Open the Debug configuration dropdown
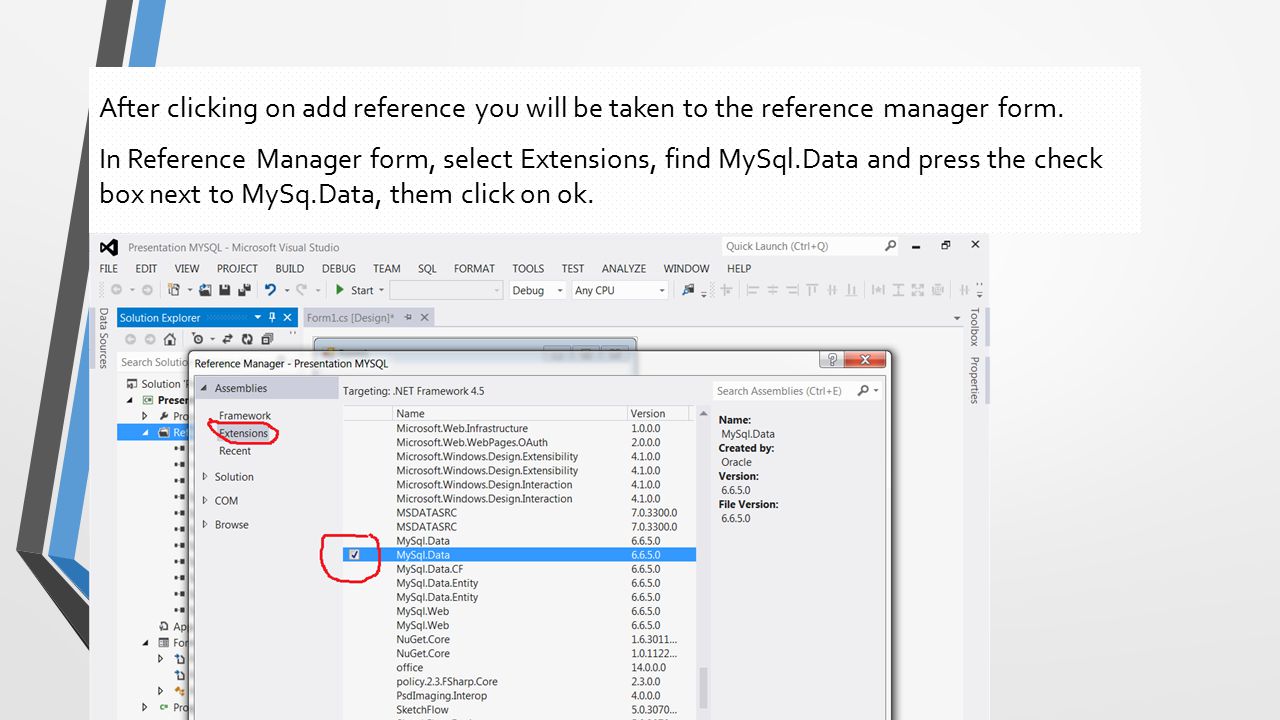1280x720 pixels. [537, 290]
